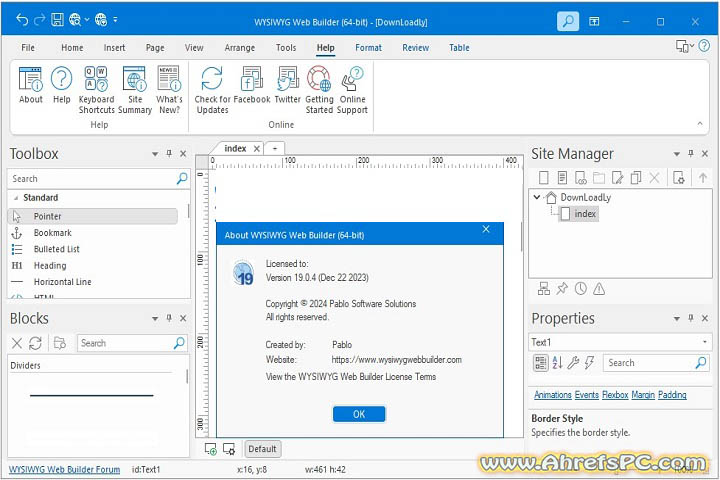Collapse the Standard toolbox group

tap(16, 198)
